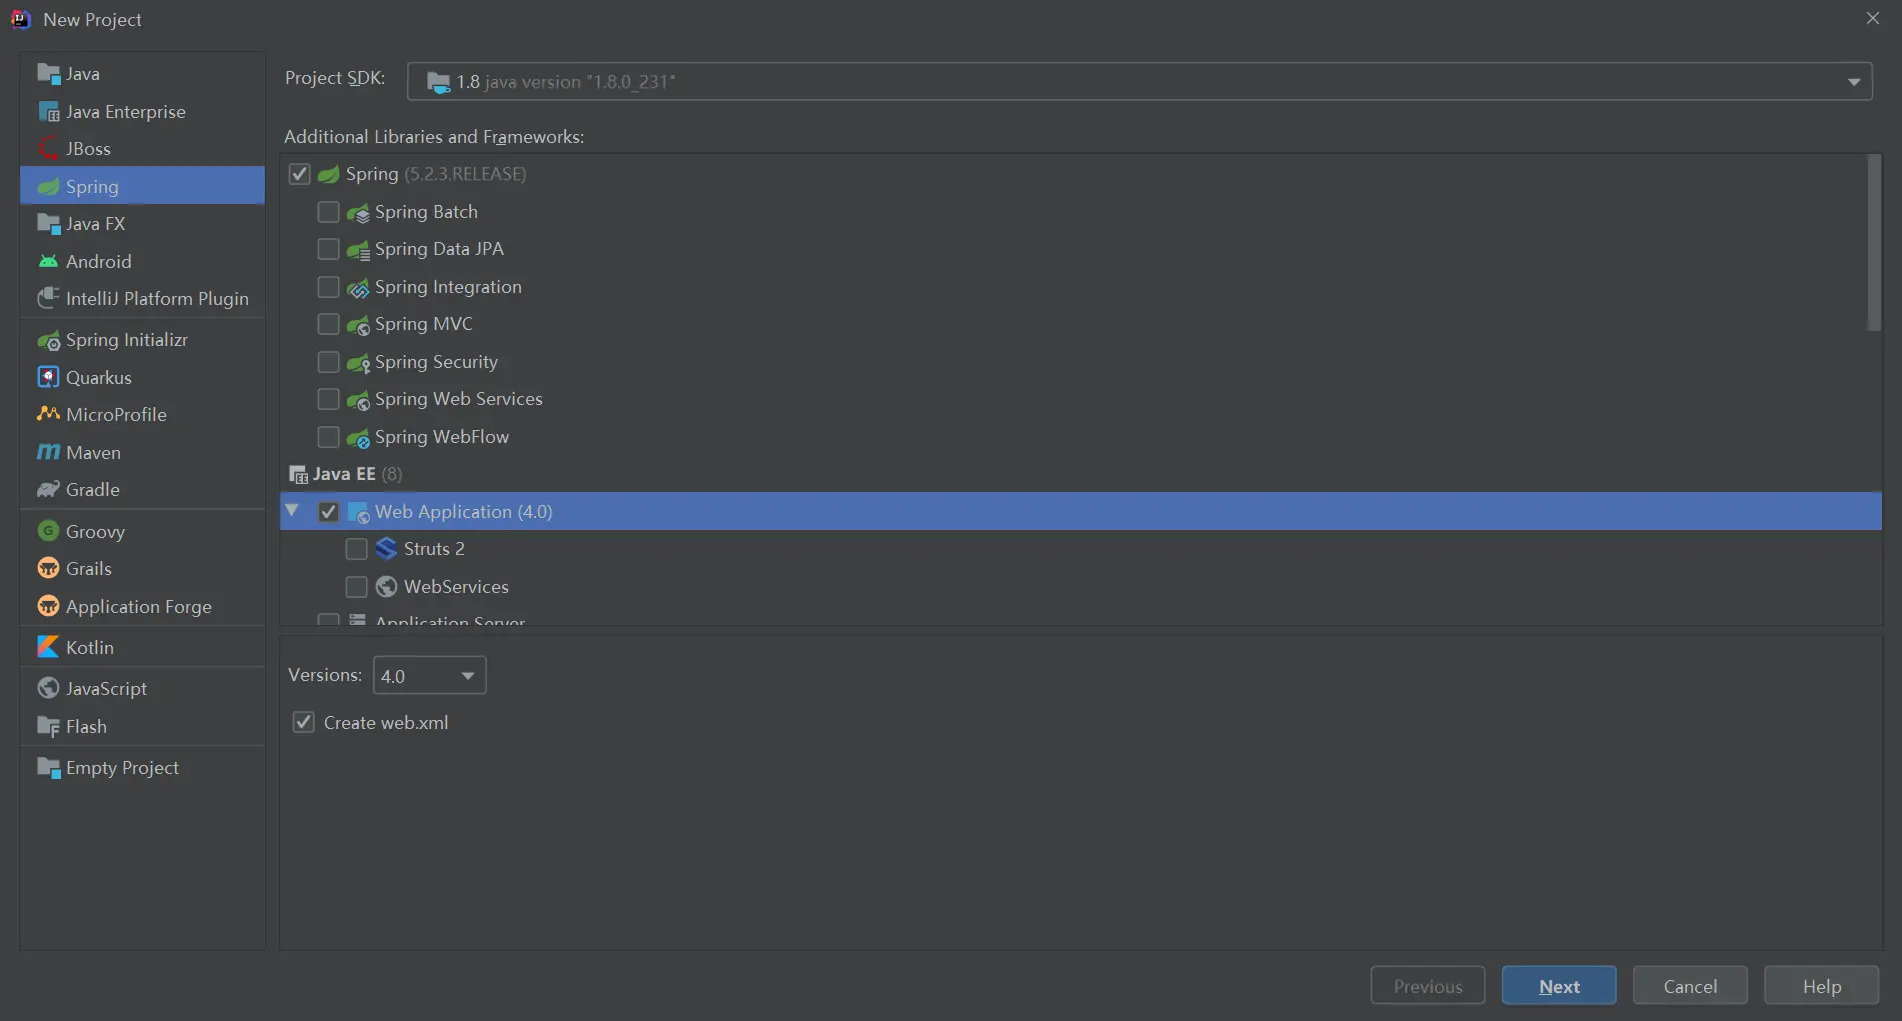Viewport: 1902px width, 1021px height.
Task: Click the Spring WebFlow icon
Action: (358, 438)
